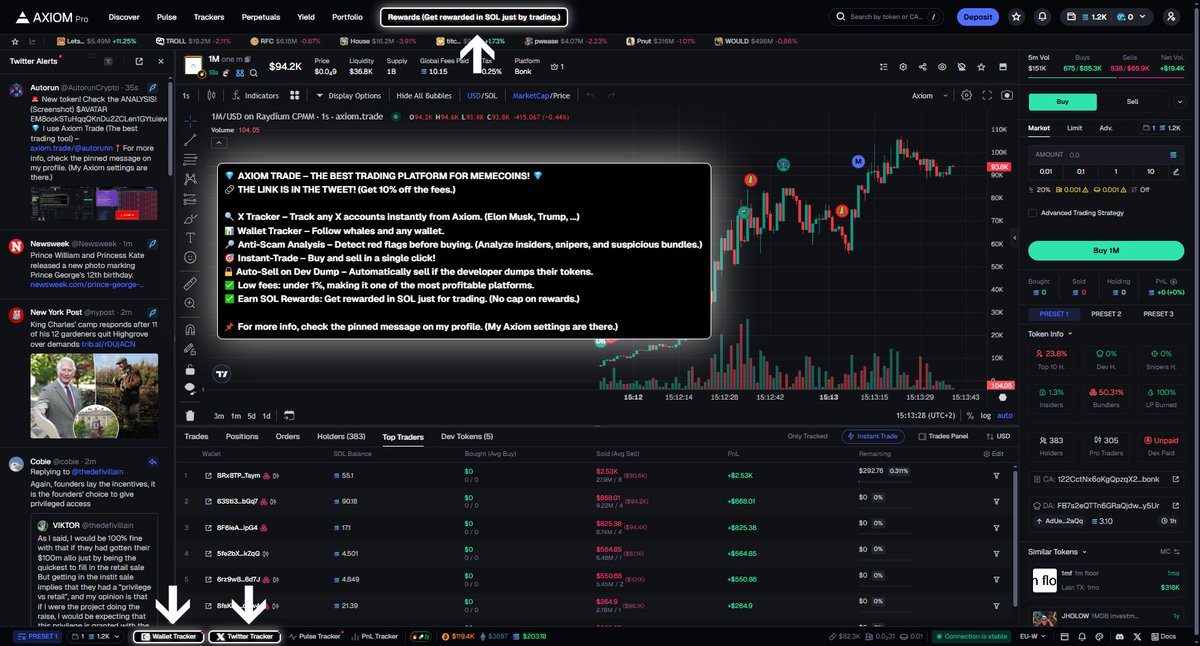Enable Advanced Trading Strategy checkbox
The image size is (1200, 646).
tap(1033, 212)
